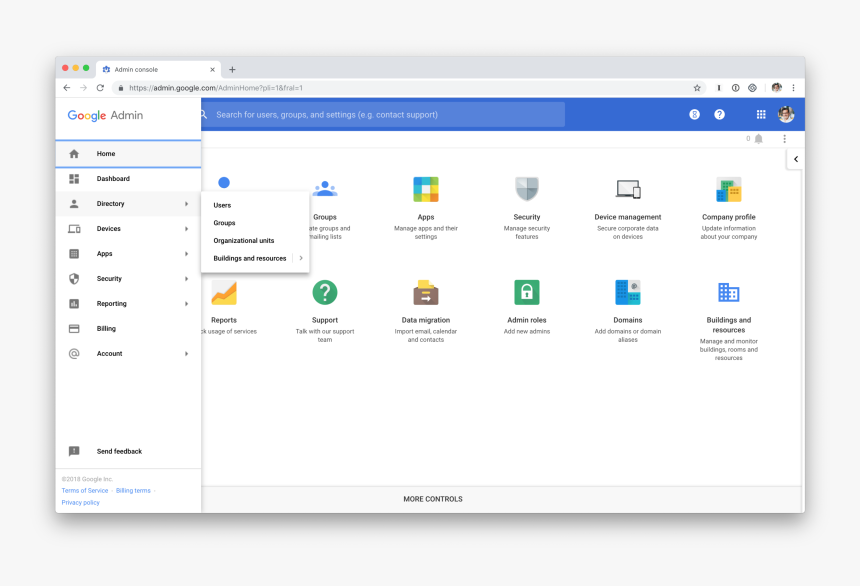Select Buildings and resources in flyout

coord(250,258)
